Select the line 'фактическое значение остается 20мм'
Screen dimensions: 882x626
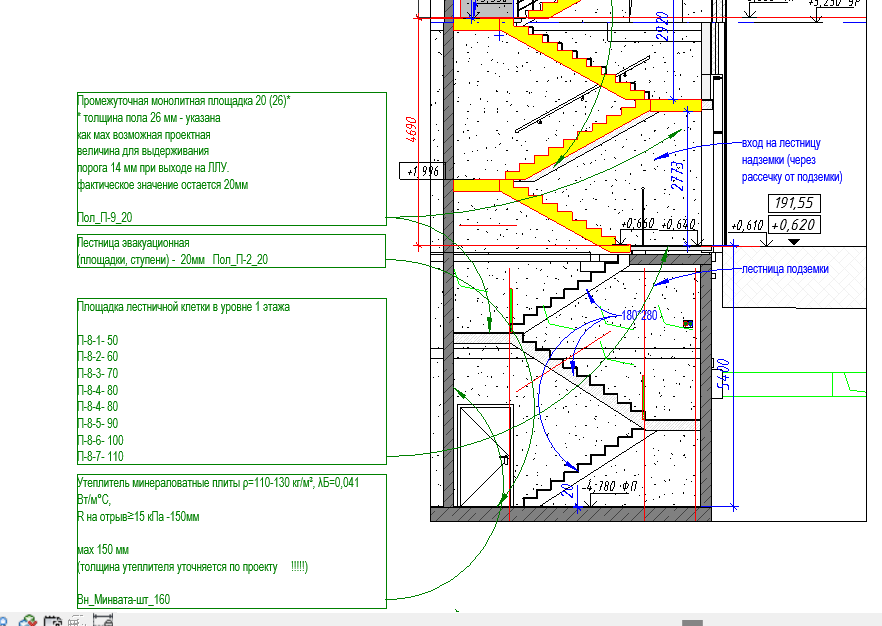(163, 185)
